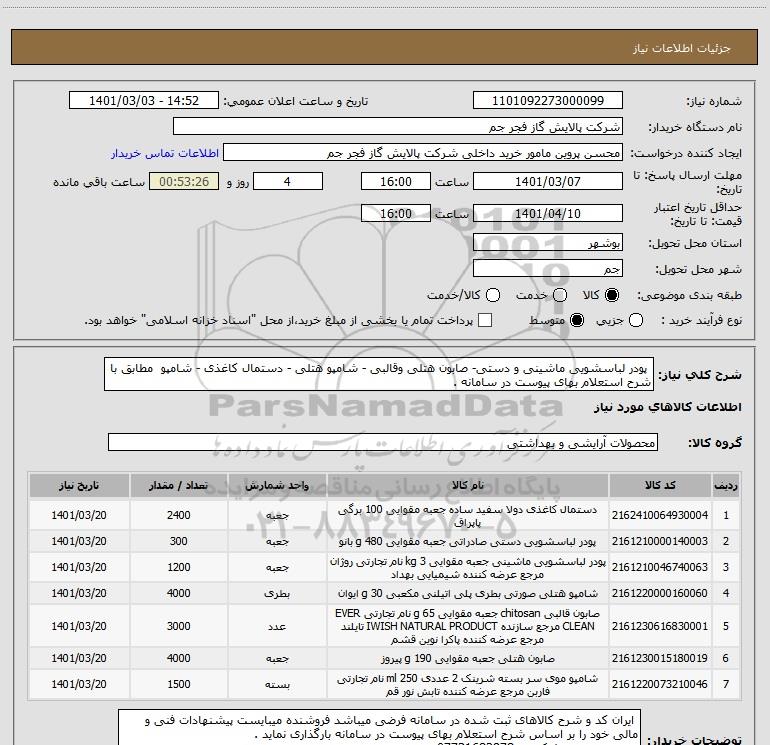Viewport: 770px width, 745px height.
Task: Click the delivery city field جم
Action: point(548,268)
